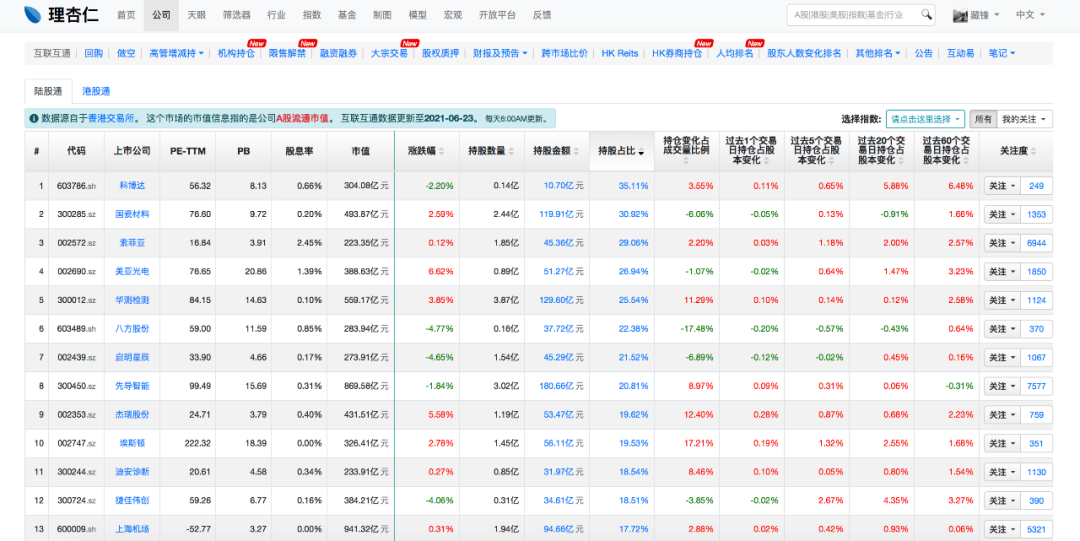Open the 公告 link
This screenshot has height=541, width=1080.
tap(924, 53)
